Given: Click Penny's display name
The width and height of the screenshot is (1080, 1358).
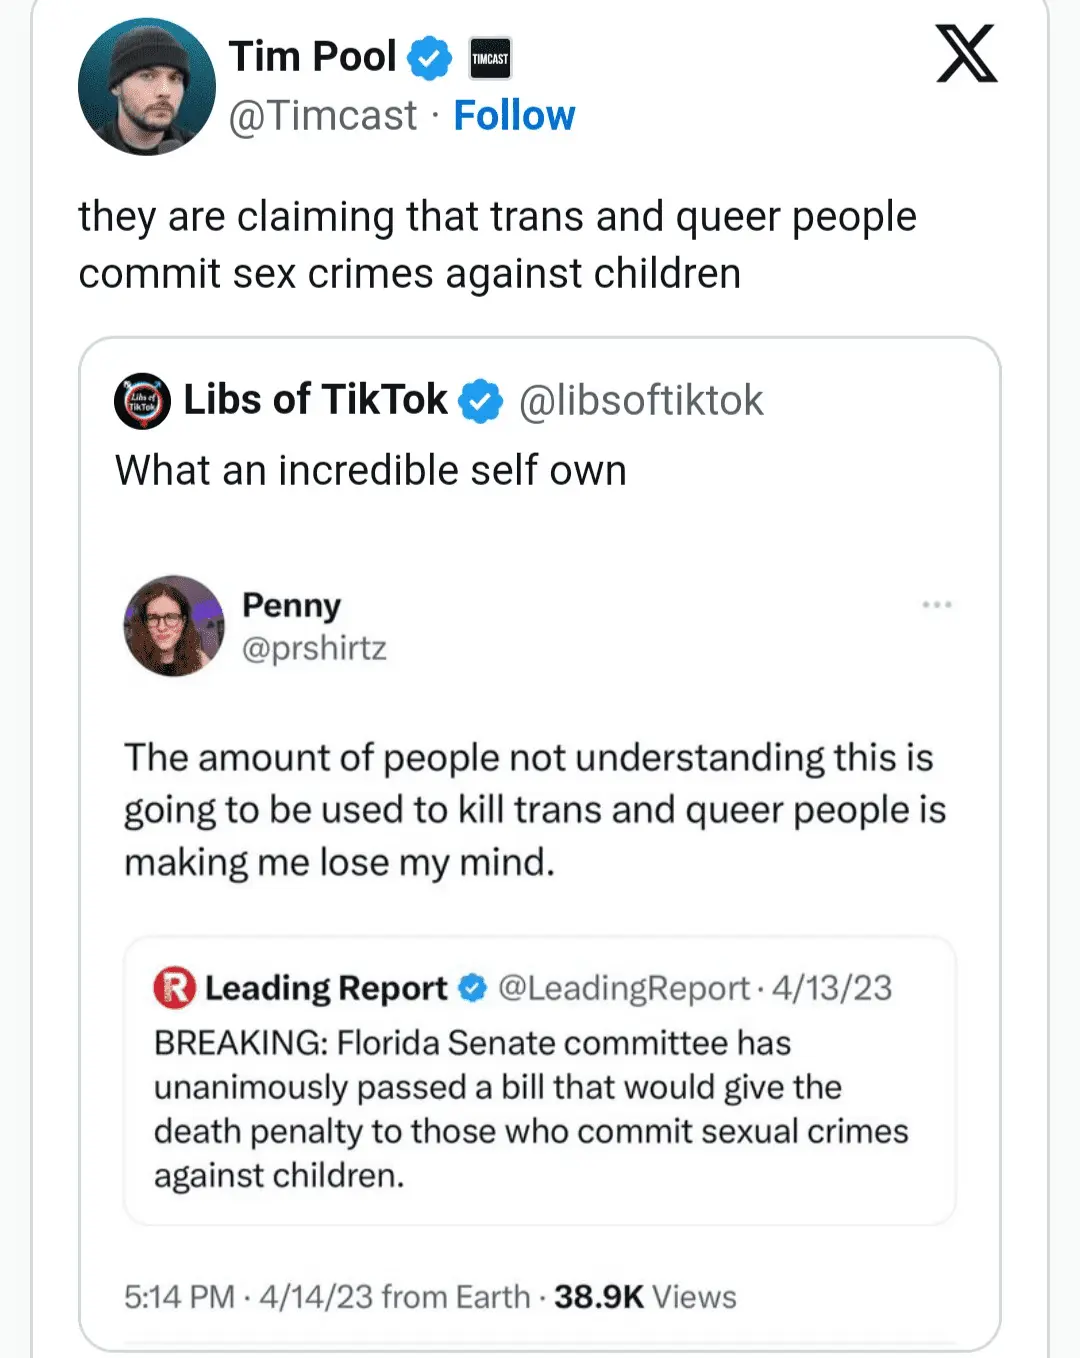Looking at the screenshot, I should (291, 605).
